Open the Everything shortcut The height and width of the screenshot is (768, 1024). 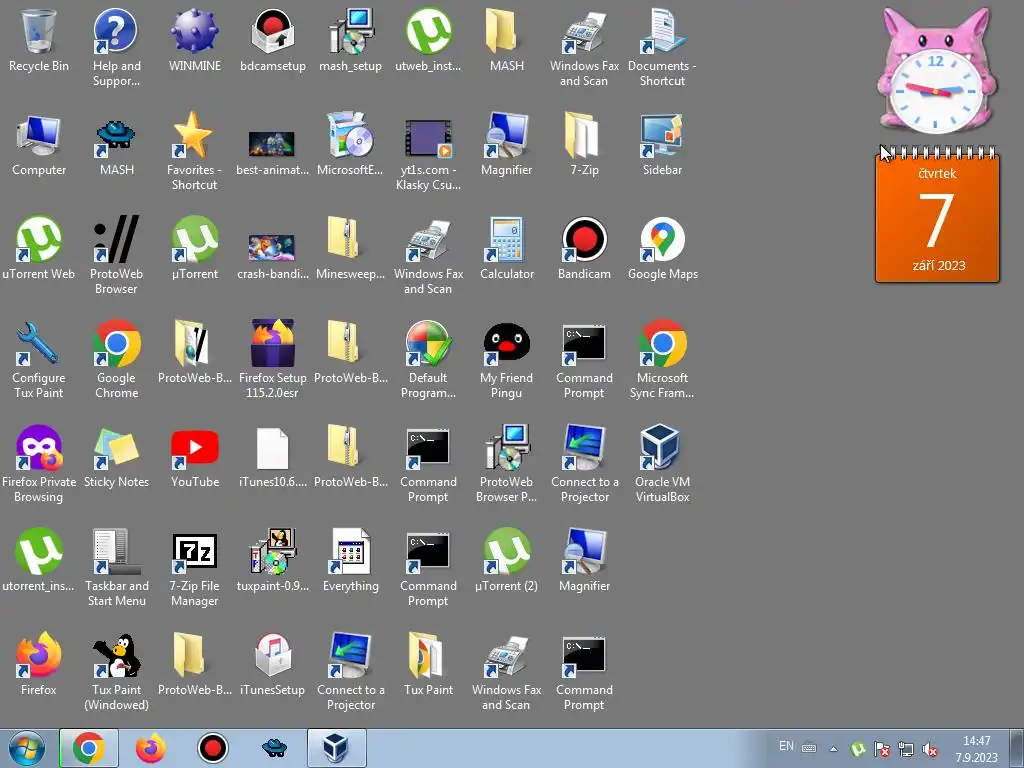tap(350, 560)
